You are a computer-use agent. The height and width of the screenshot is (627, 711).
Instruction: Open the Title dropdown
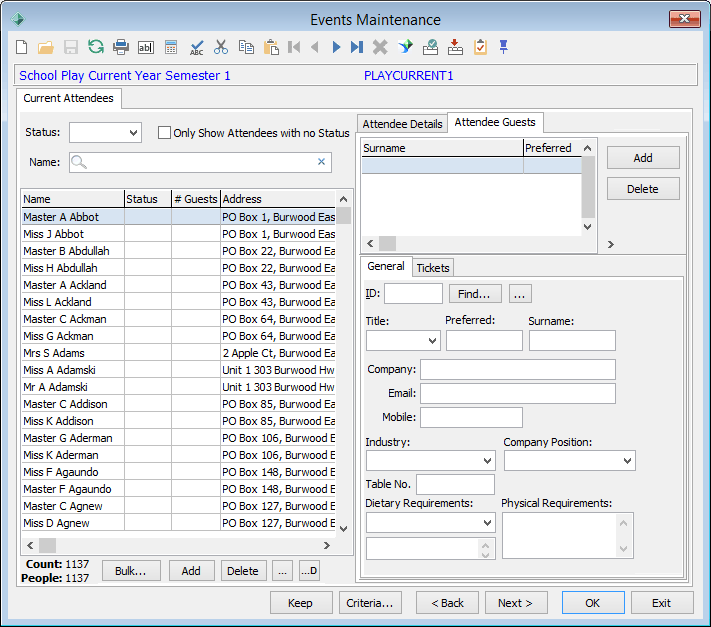pos(433,340)
